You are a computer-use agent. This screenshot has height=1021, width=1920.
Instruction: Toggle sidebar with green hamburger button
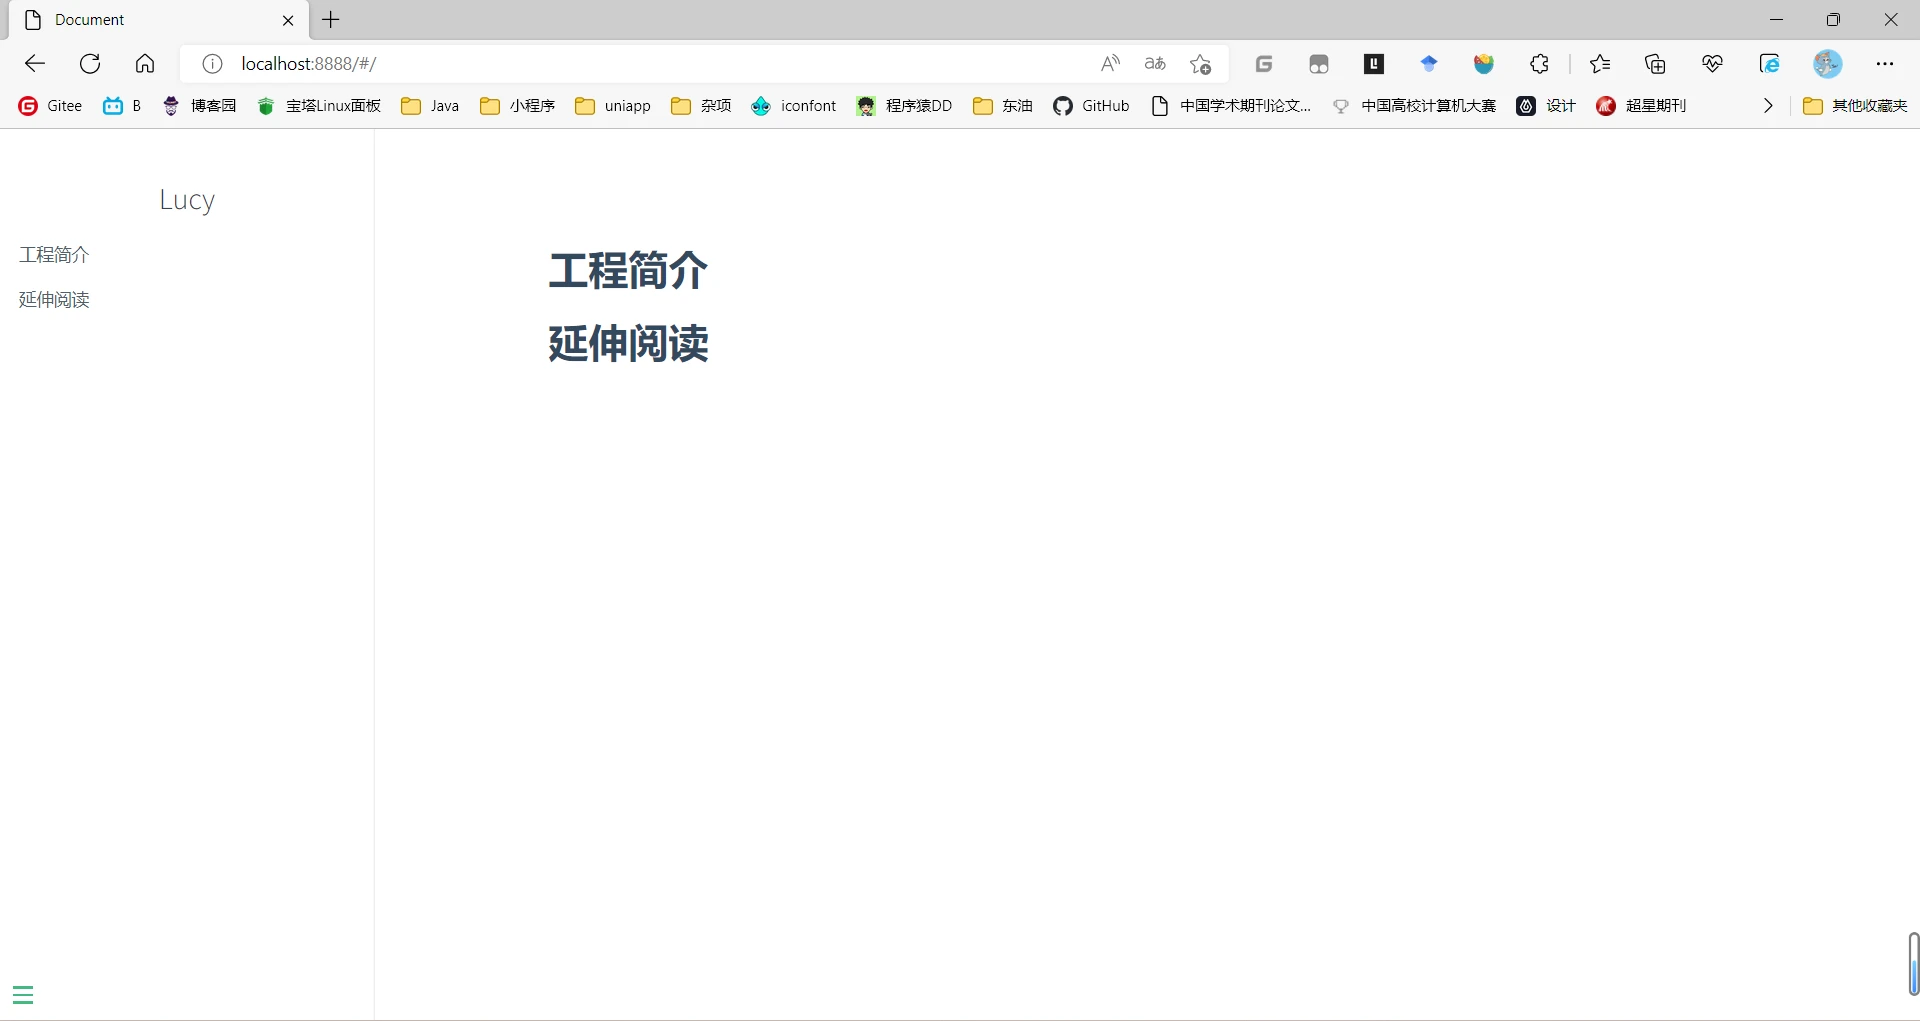[23, 995]
